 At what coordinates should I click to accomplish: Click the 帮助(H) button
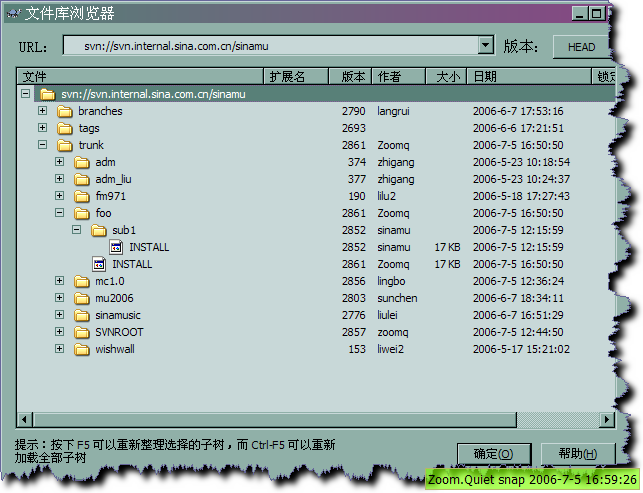pyautogui.click(x=579, y=454)
